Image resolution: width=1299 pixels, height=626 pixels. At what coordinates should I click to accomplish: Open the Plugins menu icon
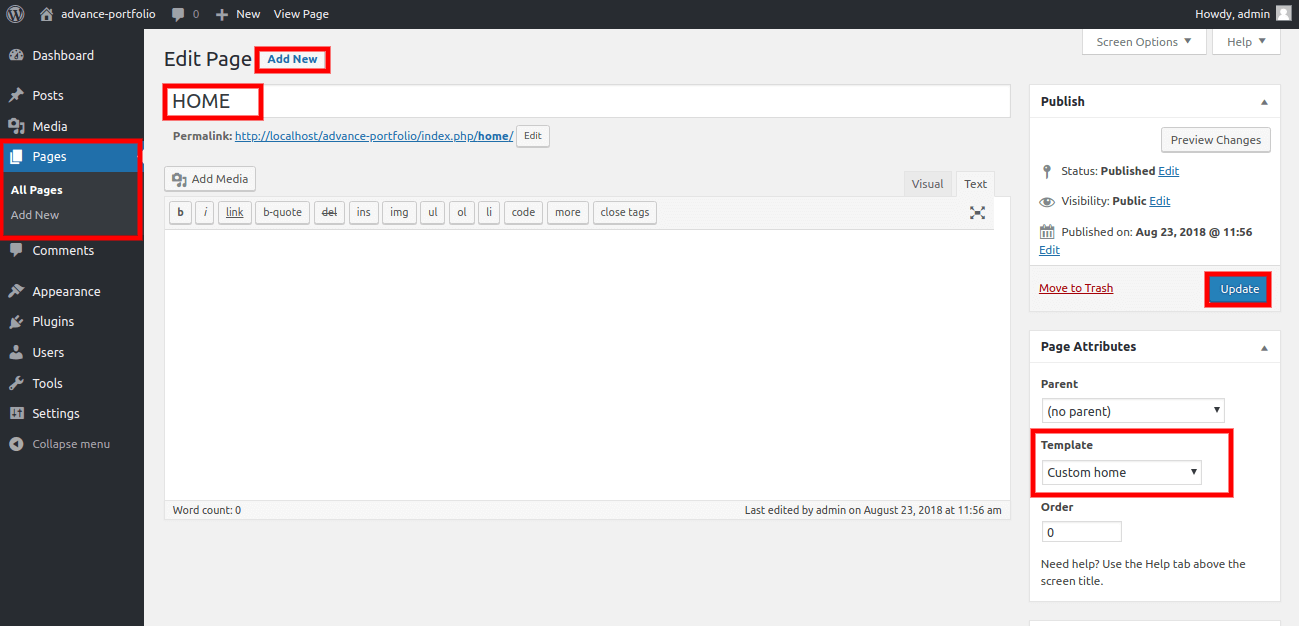tap(16, 322)
